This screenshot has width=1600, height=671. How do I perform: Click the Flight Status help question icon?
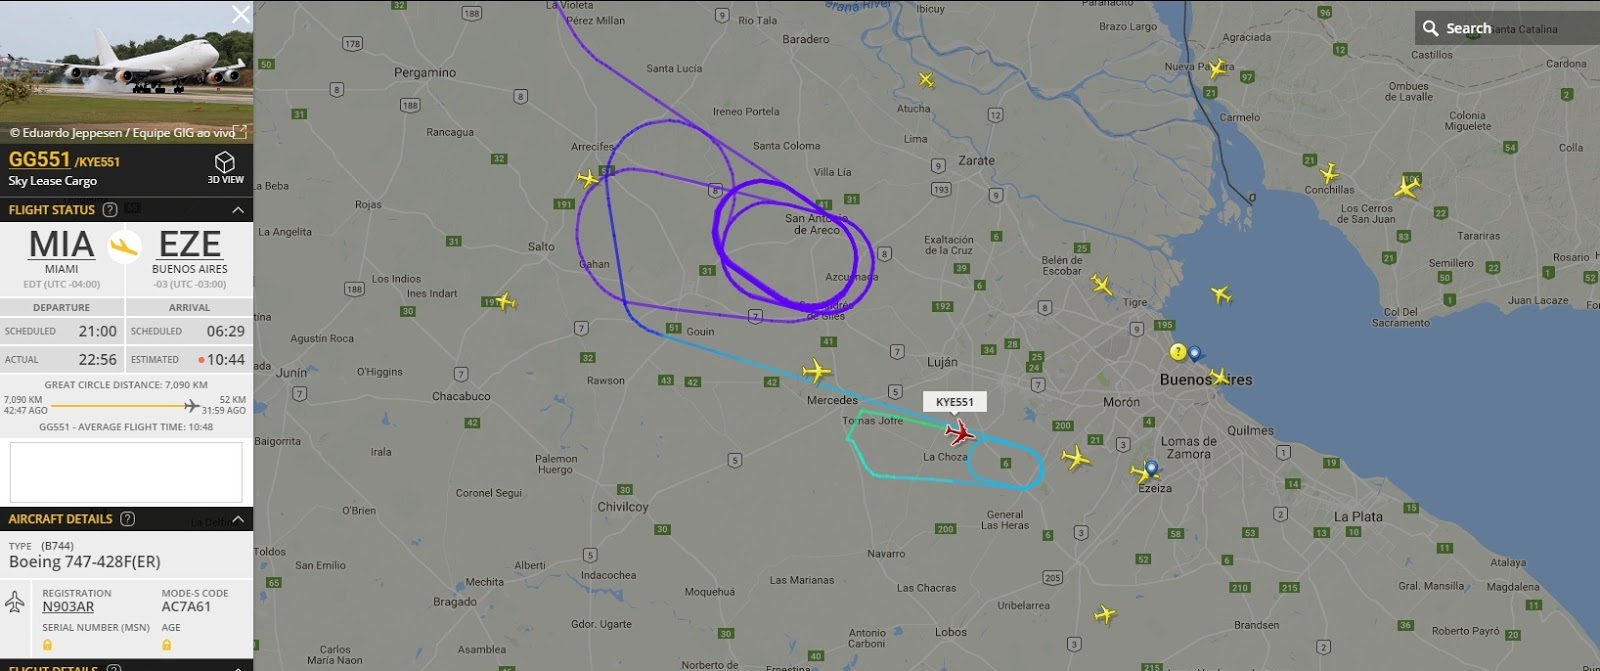[110, 210]
